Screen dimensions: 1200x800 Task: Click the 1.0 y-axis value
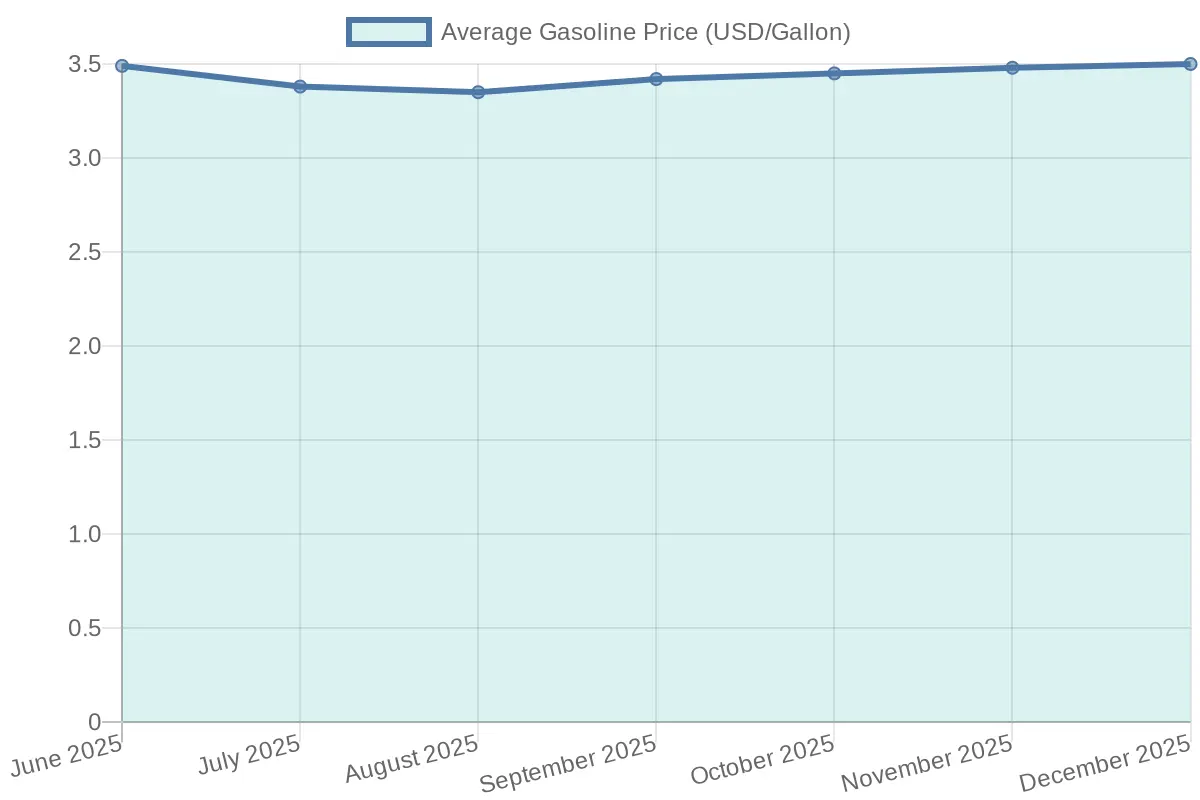tap(84, 534)
